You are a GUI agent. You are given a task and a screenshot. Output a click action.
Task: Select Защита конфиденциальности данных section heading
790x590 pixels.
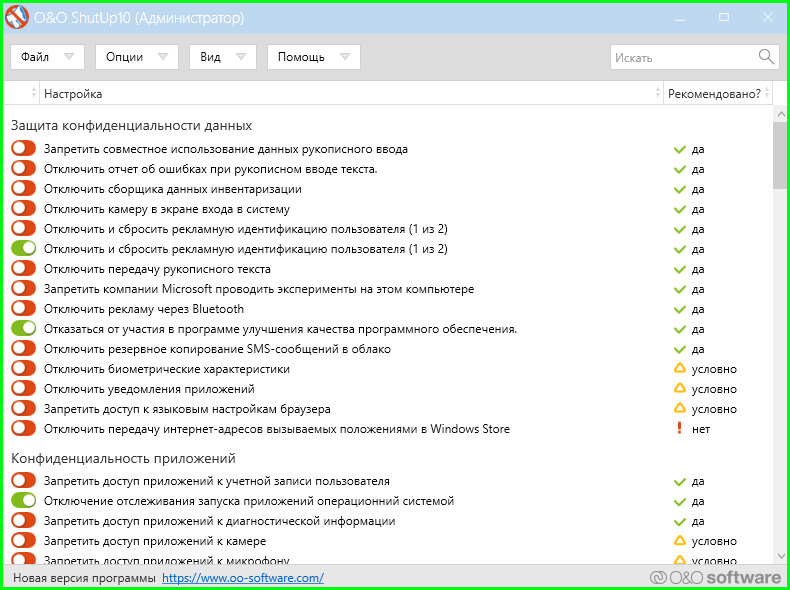(x=131, y=125)
